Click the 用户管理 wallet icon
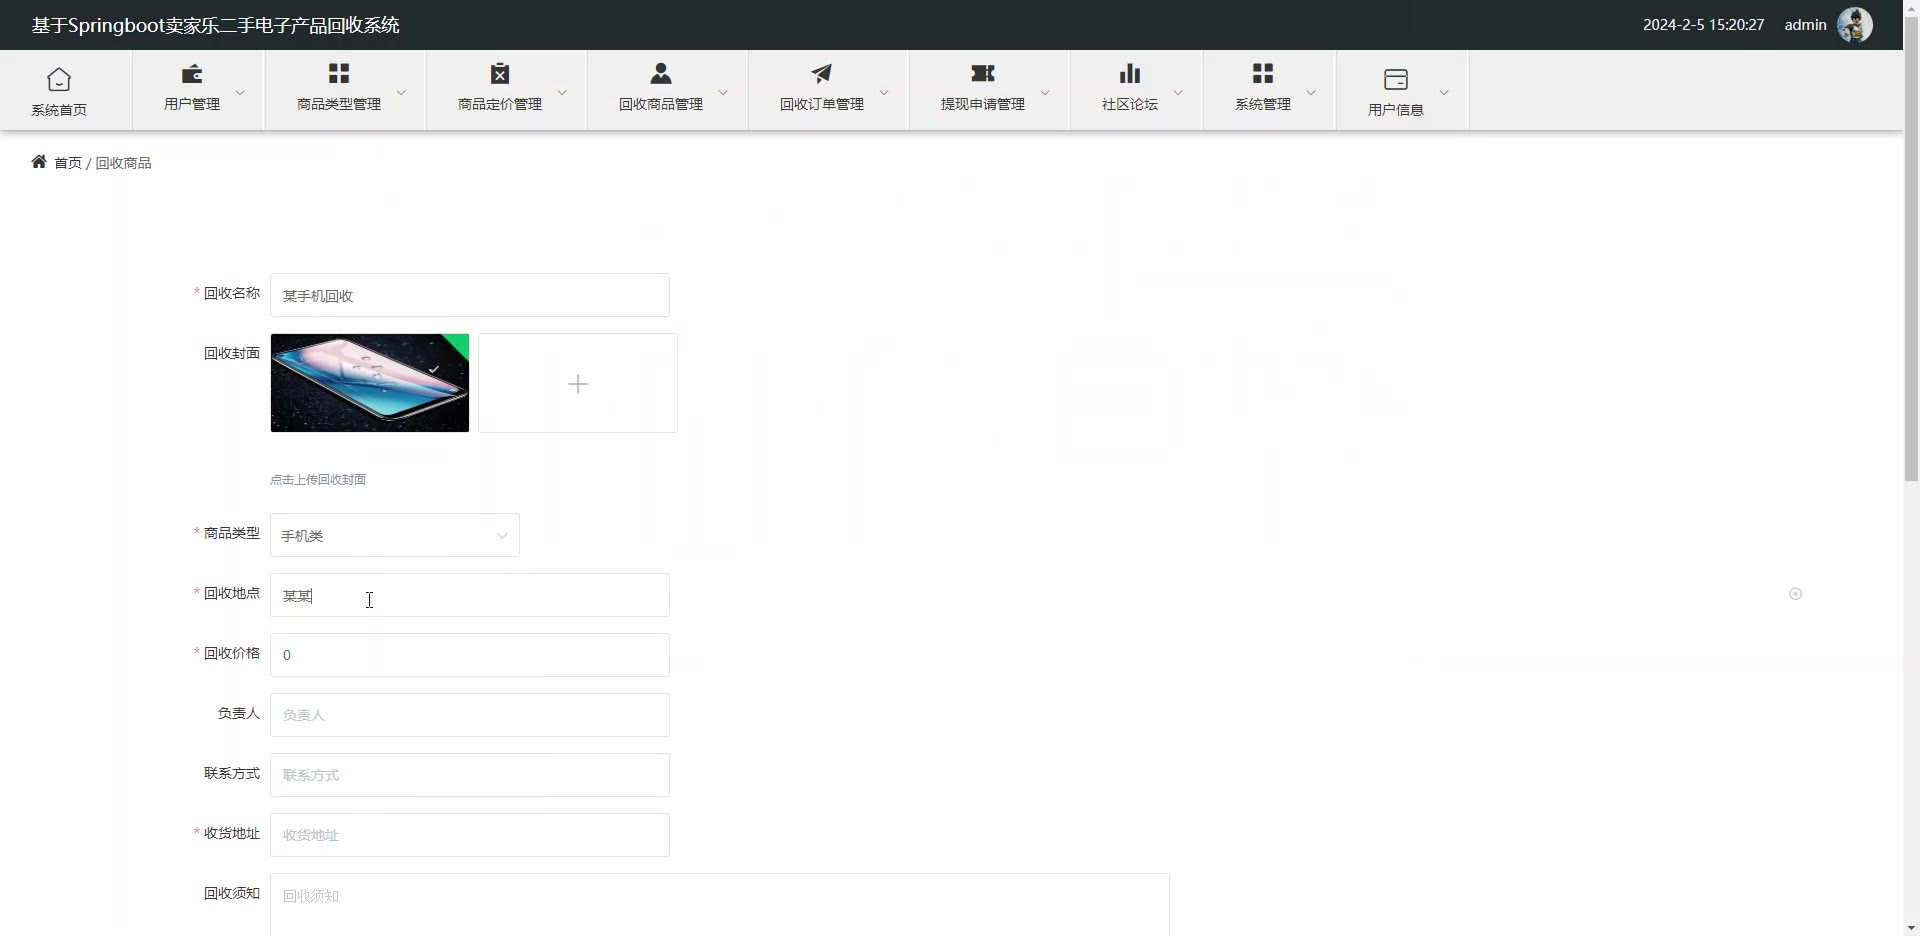 pos(192,74)
